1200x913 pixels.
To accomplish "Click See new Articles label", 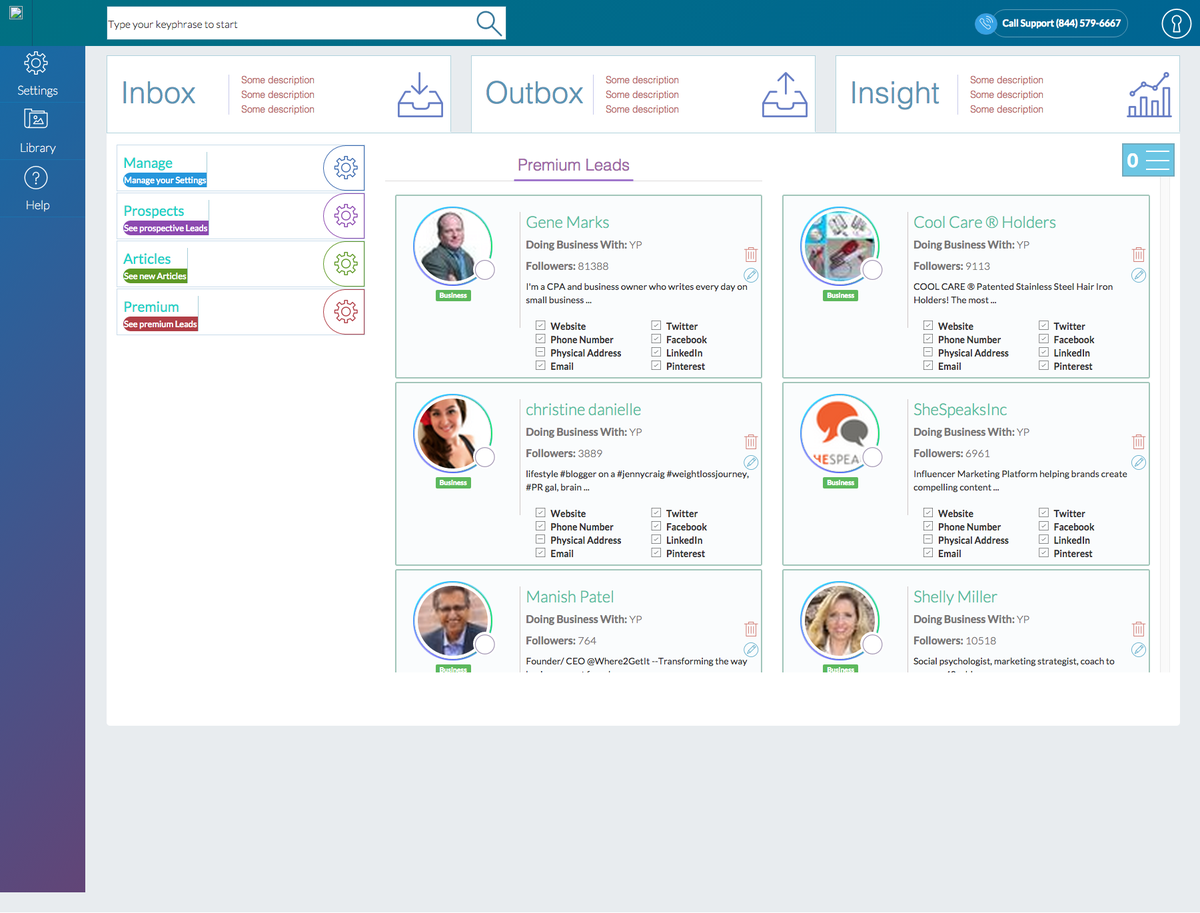I will coord(155,276).
